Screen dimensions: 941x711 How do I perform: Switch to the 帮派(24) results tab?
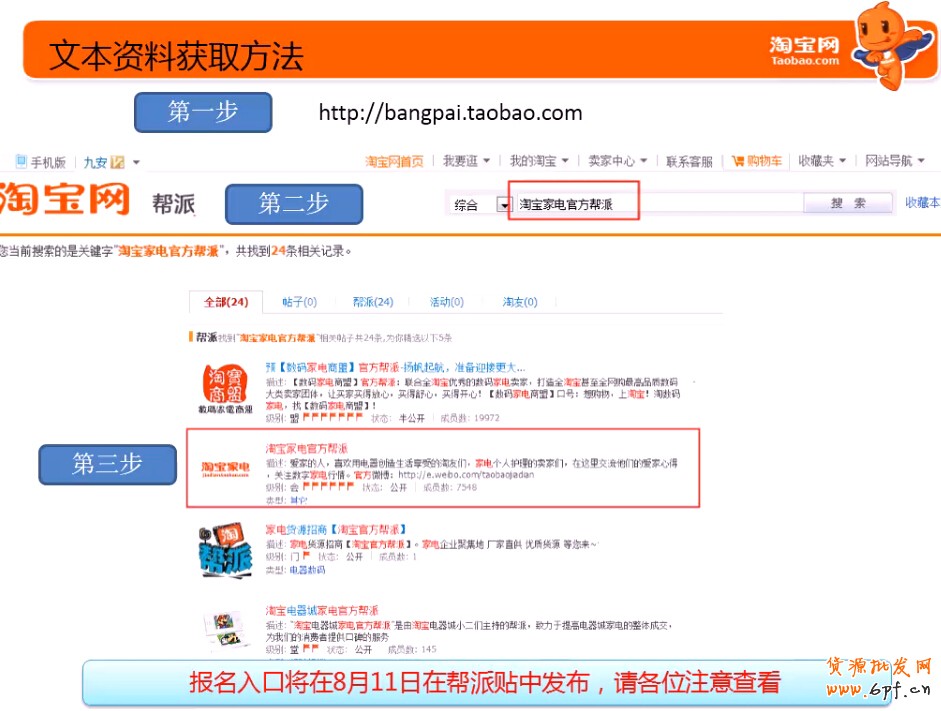coord(372,302)
